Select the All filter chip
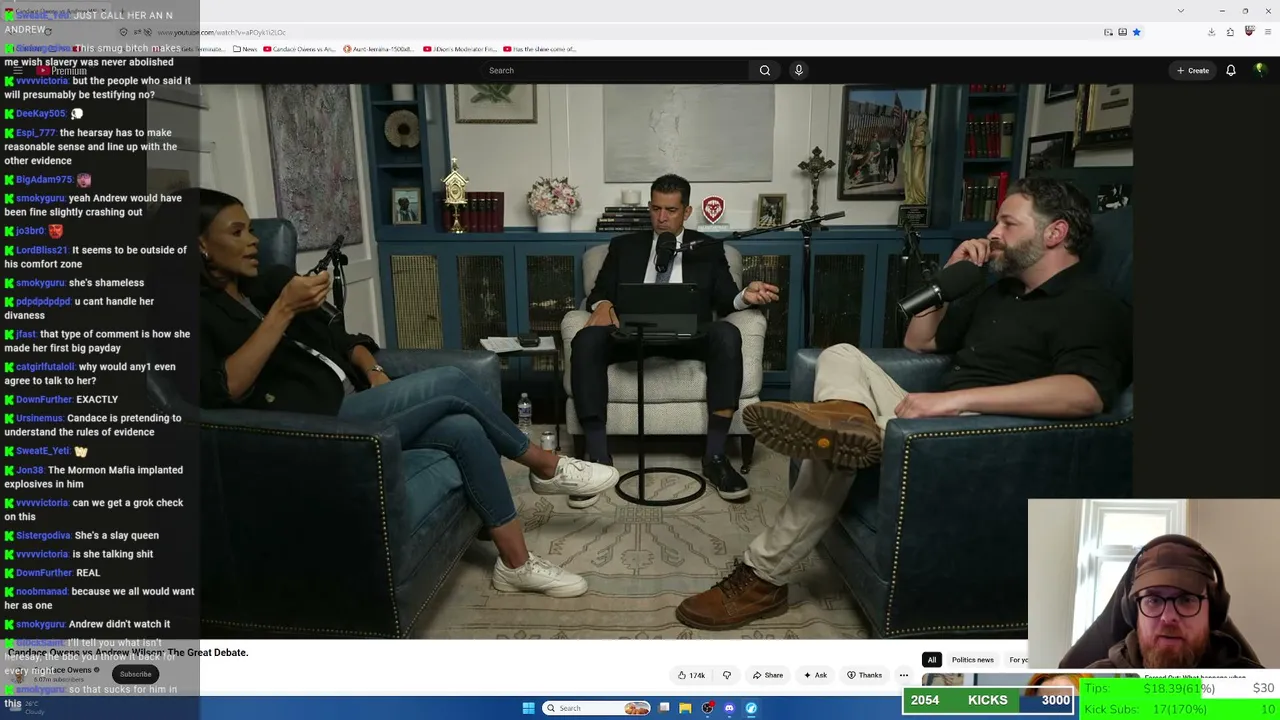The width and height of the screenshot is (1280, 720). coord(931,660)
